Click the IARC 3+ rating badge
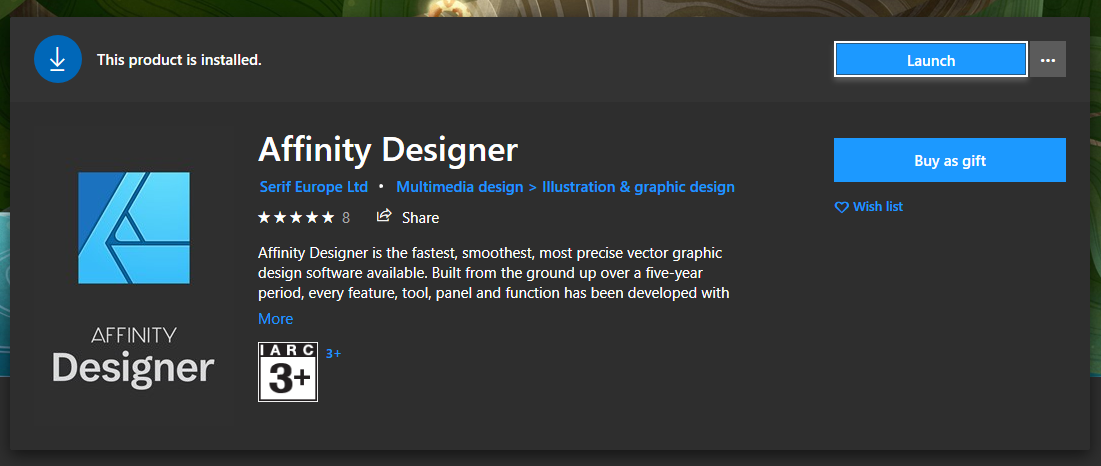The height and width of the screenshot is (466, 1101). [x=288, y=372]
